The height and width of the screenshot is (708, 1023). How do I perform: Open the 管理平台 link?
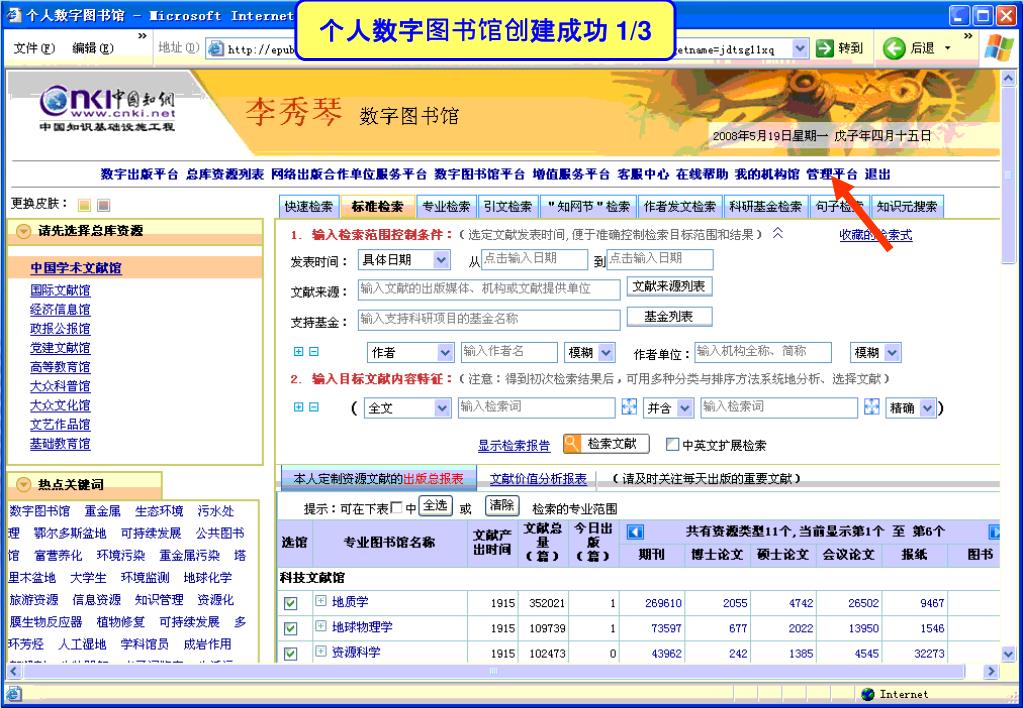pyautogui.click(x=832, y=174)
